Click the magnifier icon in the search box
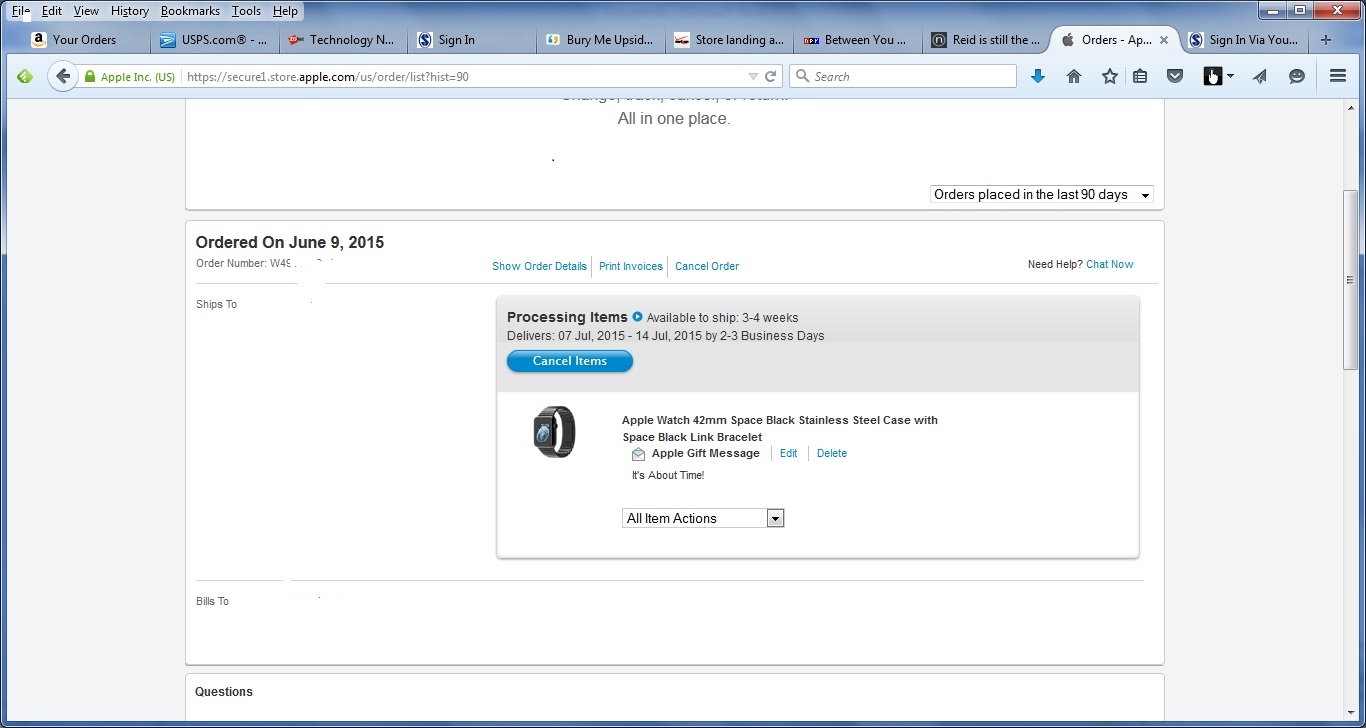This screenshot has height=728, width=1366. (802, 76)
